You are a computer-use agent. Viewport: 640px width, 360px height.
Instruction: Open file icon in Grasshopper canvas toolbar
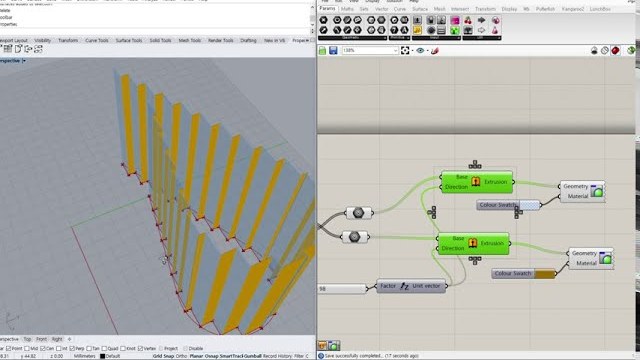(322, 50)
